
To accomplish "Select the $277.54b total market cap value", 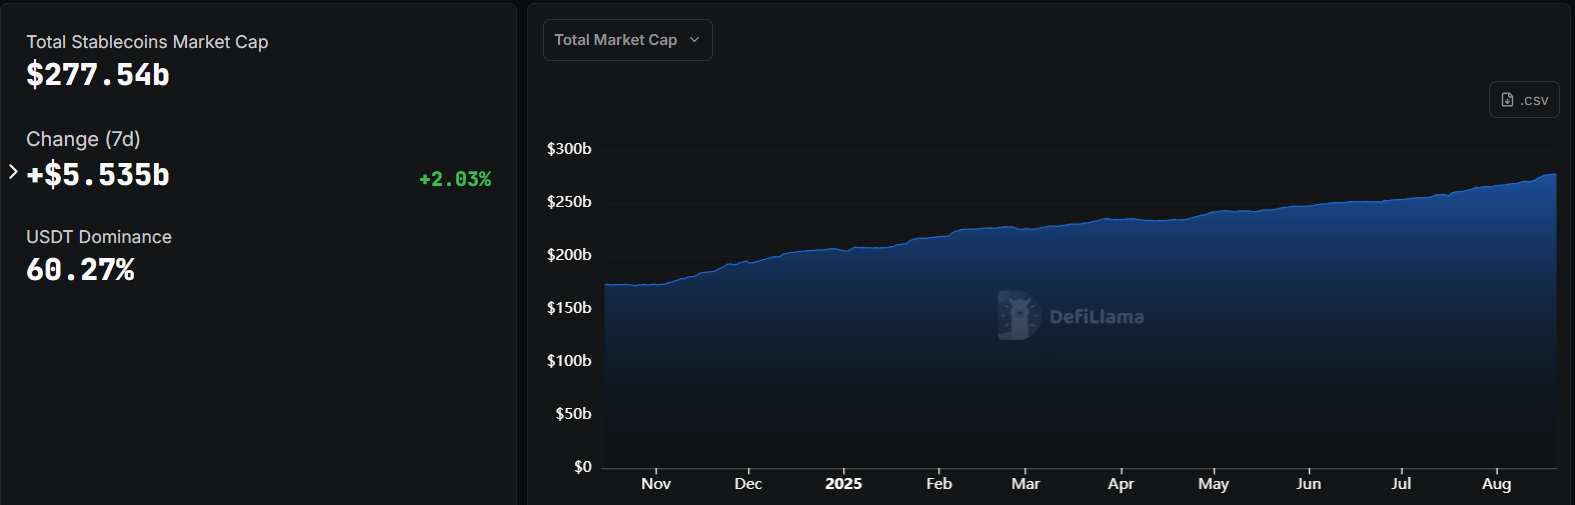I will point(98,75).
